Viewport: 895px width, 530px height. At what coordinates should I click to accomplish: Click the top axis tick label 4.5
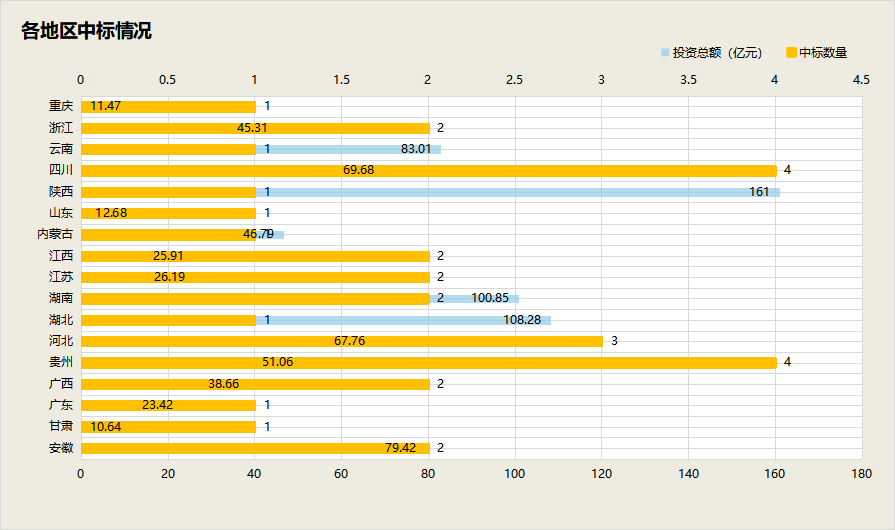click(x=861, y=80)
